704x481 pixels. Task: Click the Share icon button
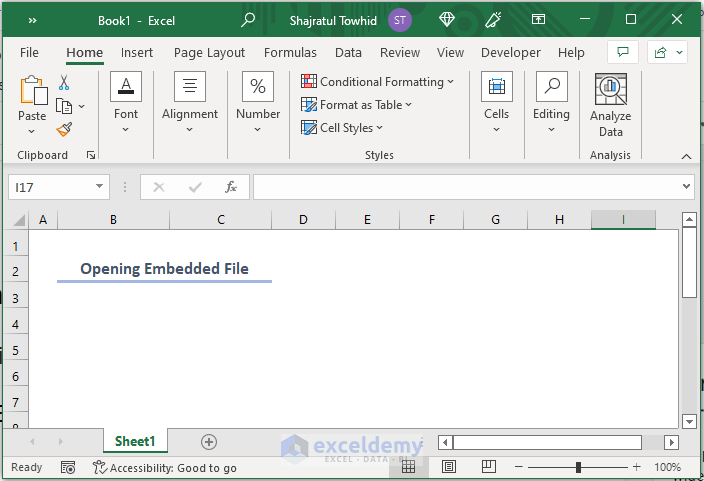660,53
